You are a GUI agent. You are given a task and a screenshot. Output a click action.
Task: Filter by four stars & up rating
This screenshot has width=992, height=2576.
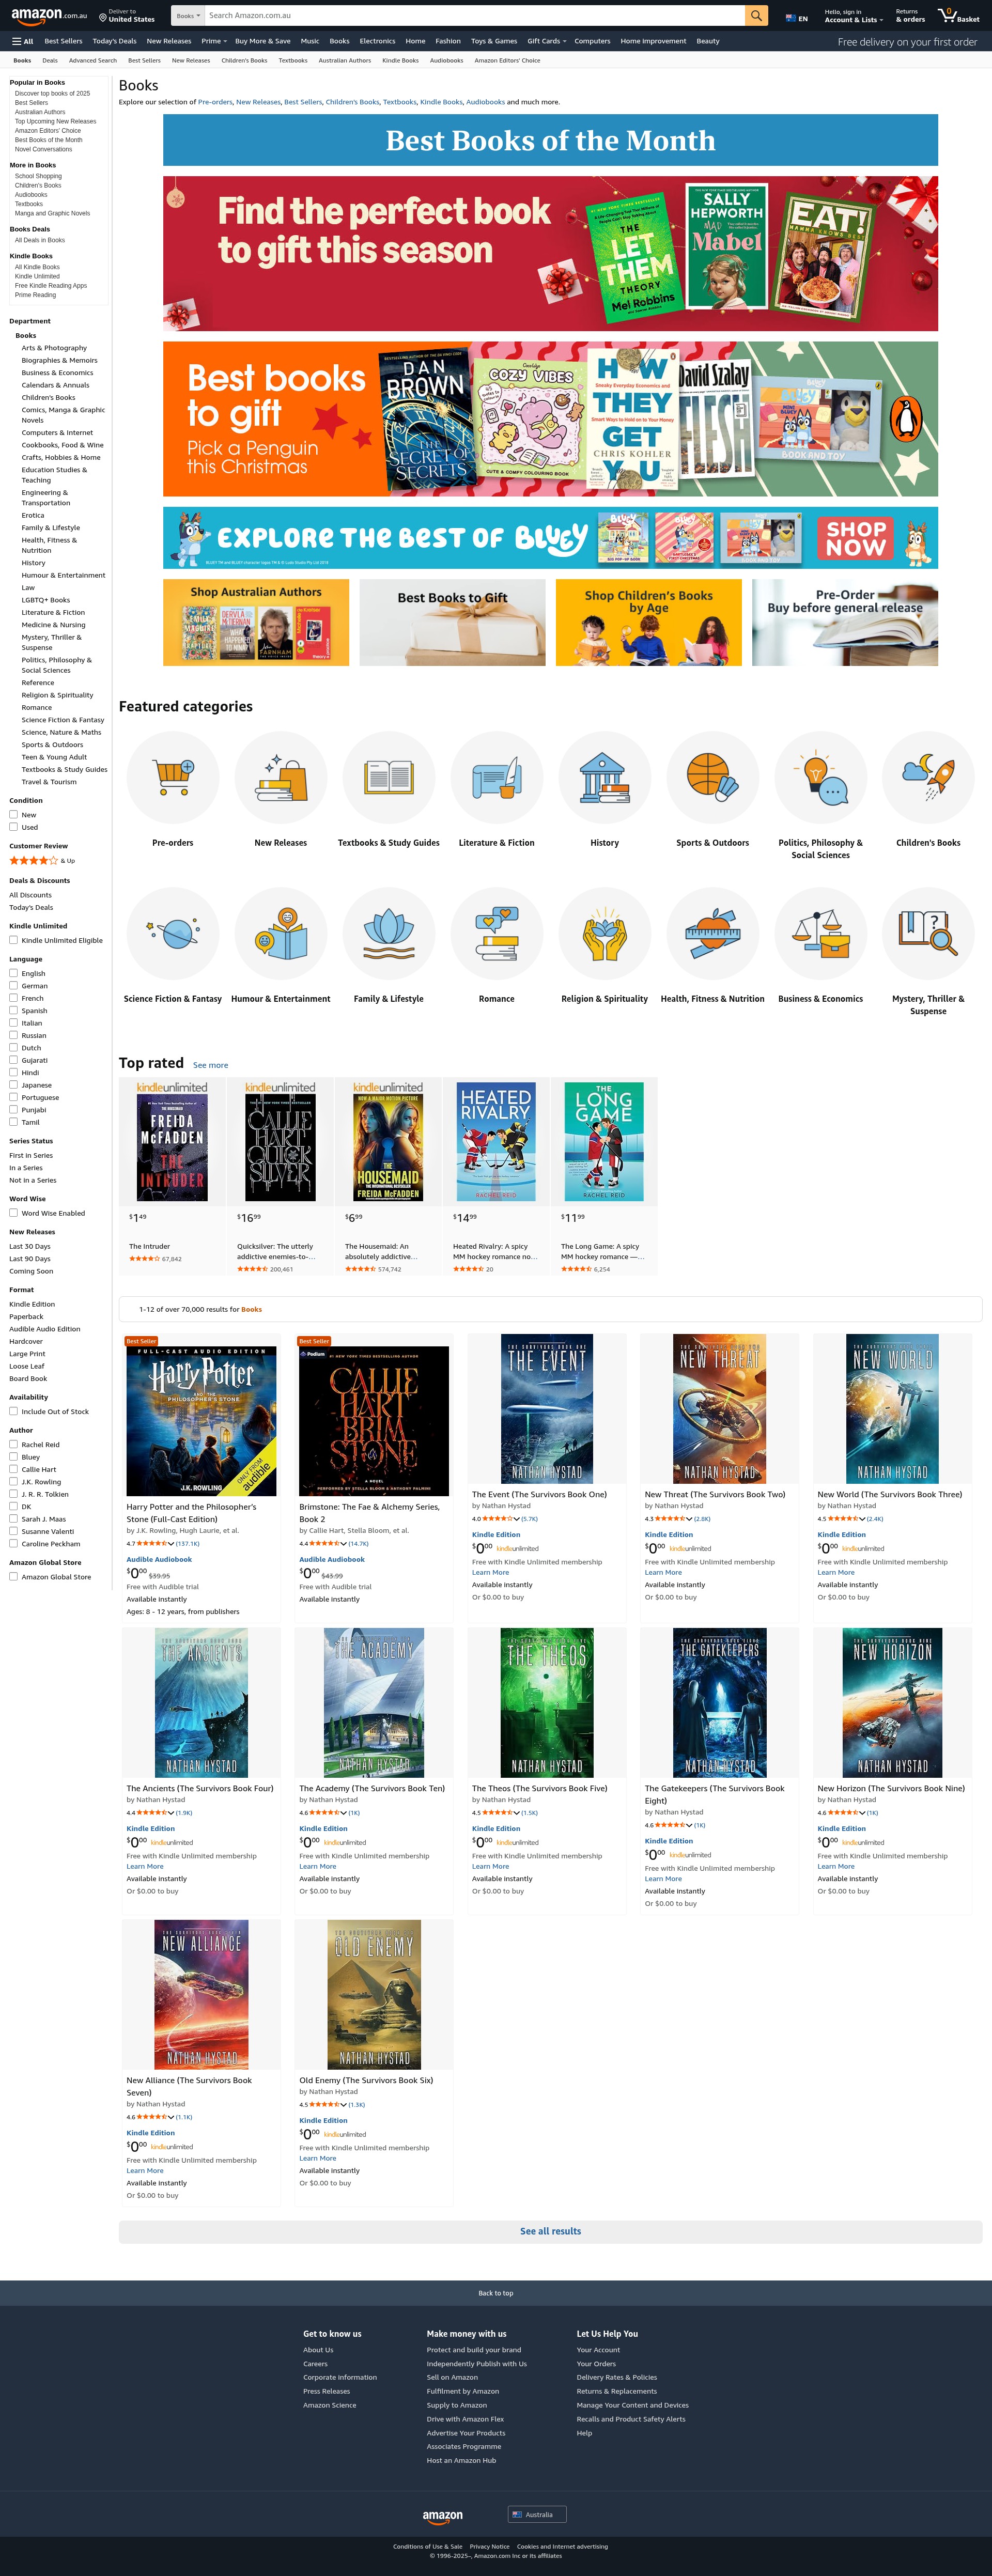click(42, 860)
